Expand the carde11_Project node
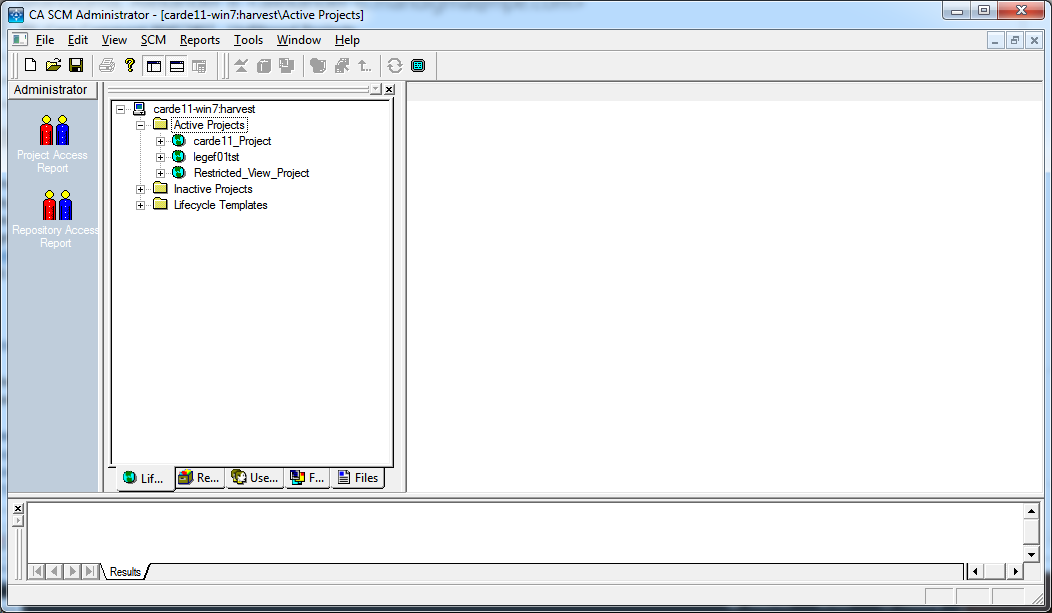 pyautogui.click(x=160, y=142)
